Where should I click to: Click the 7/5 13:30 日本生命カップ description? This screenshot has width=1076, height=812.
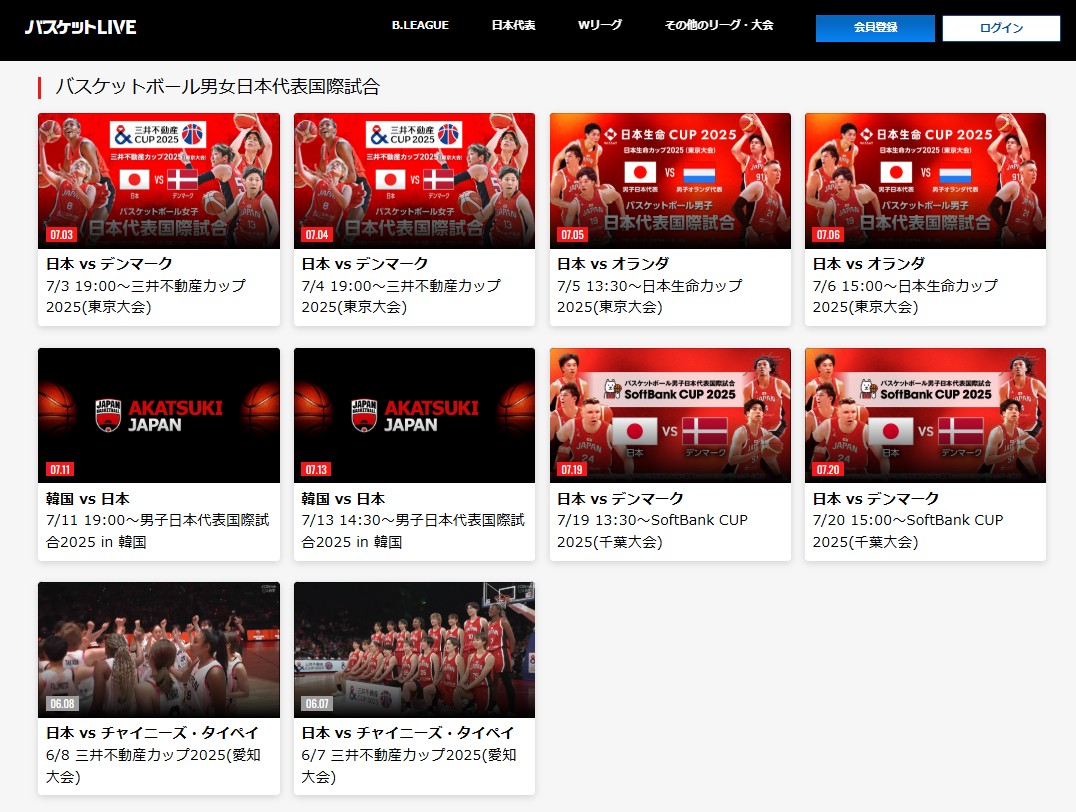click(650, 297)
